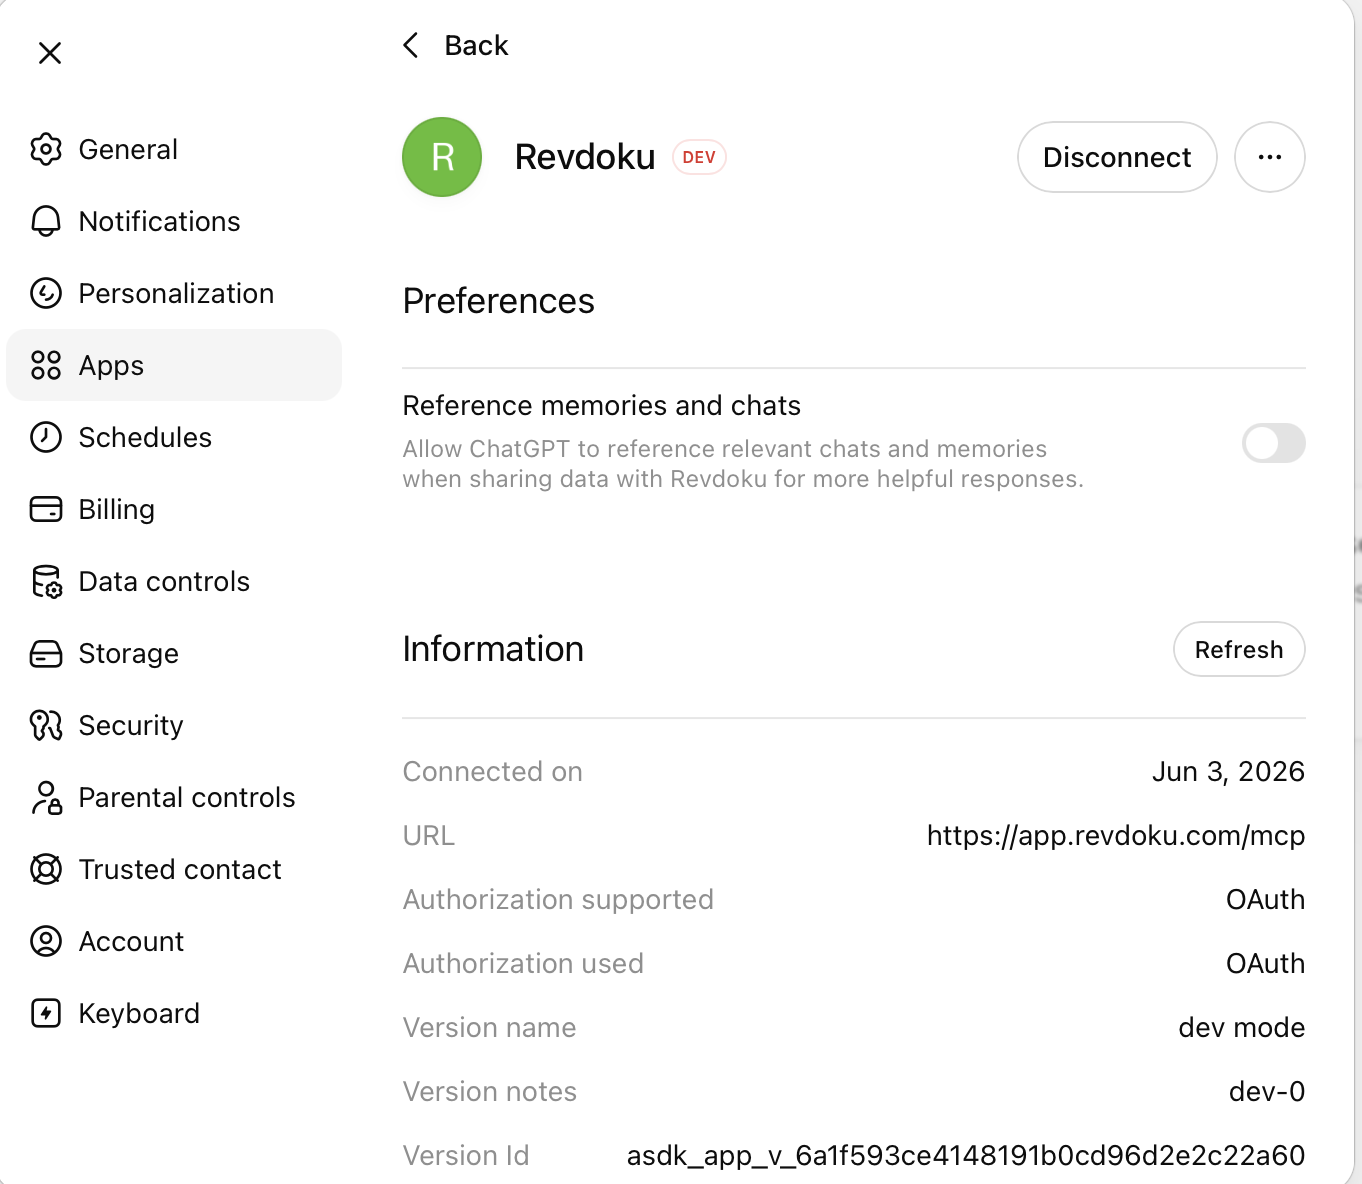
Task: Click the Notifications bell icon
Action: pos(46,221)
